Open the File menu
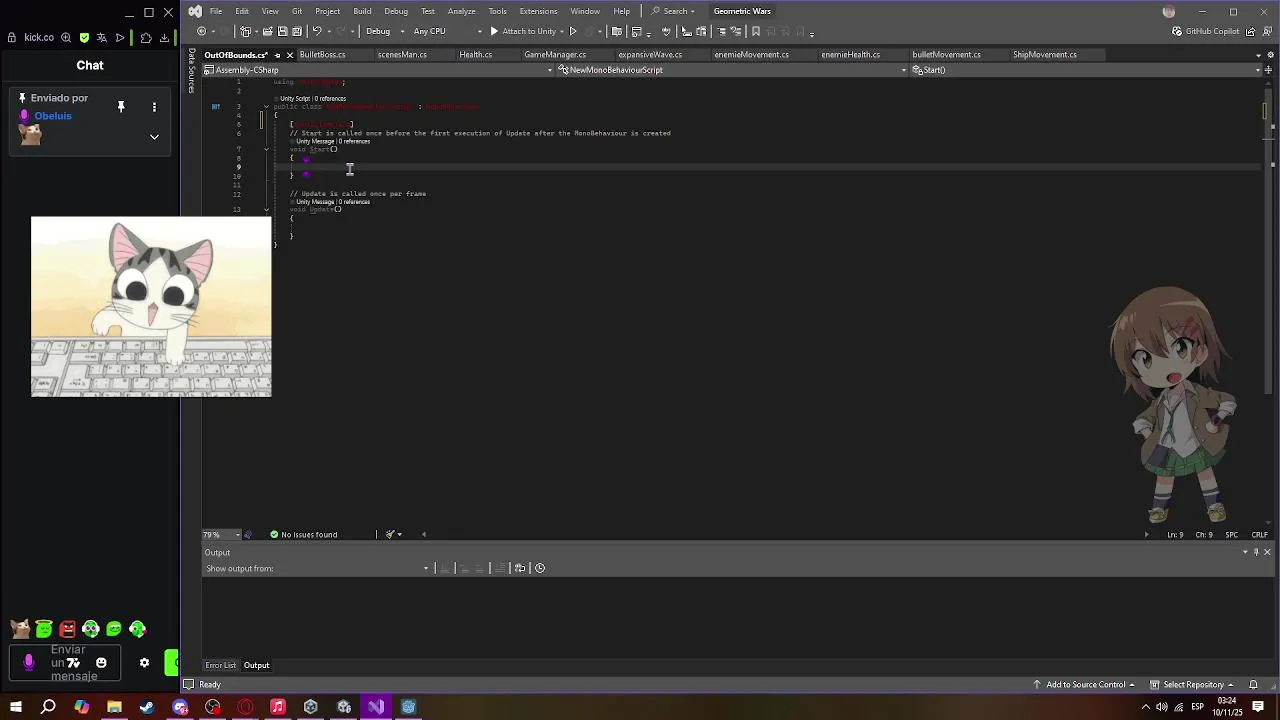 tap(216, 11)
